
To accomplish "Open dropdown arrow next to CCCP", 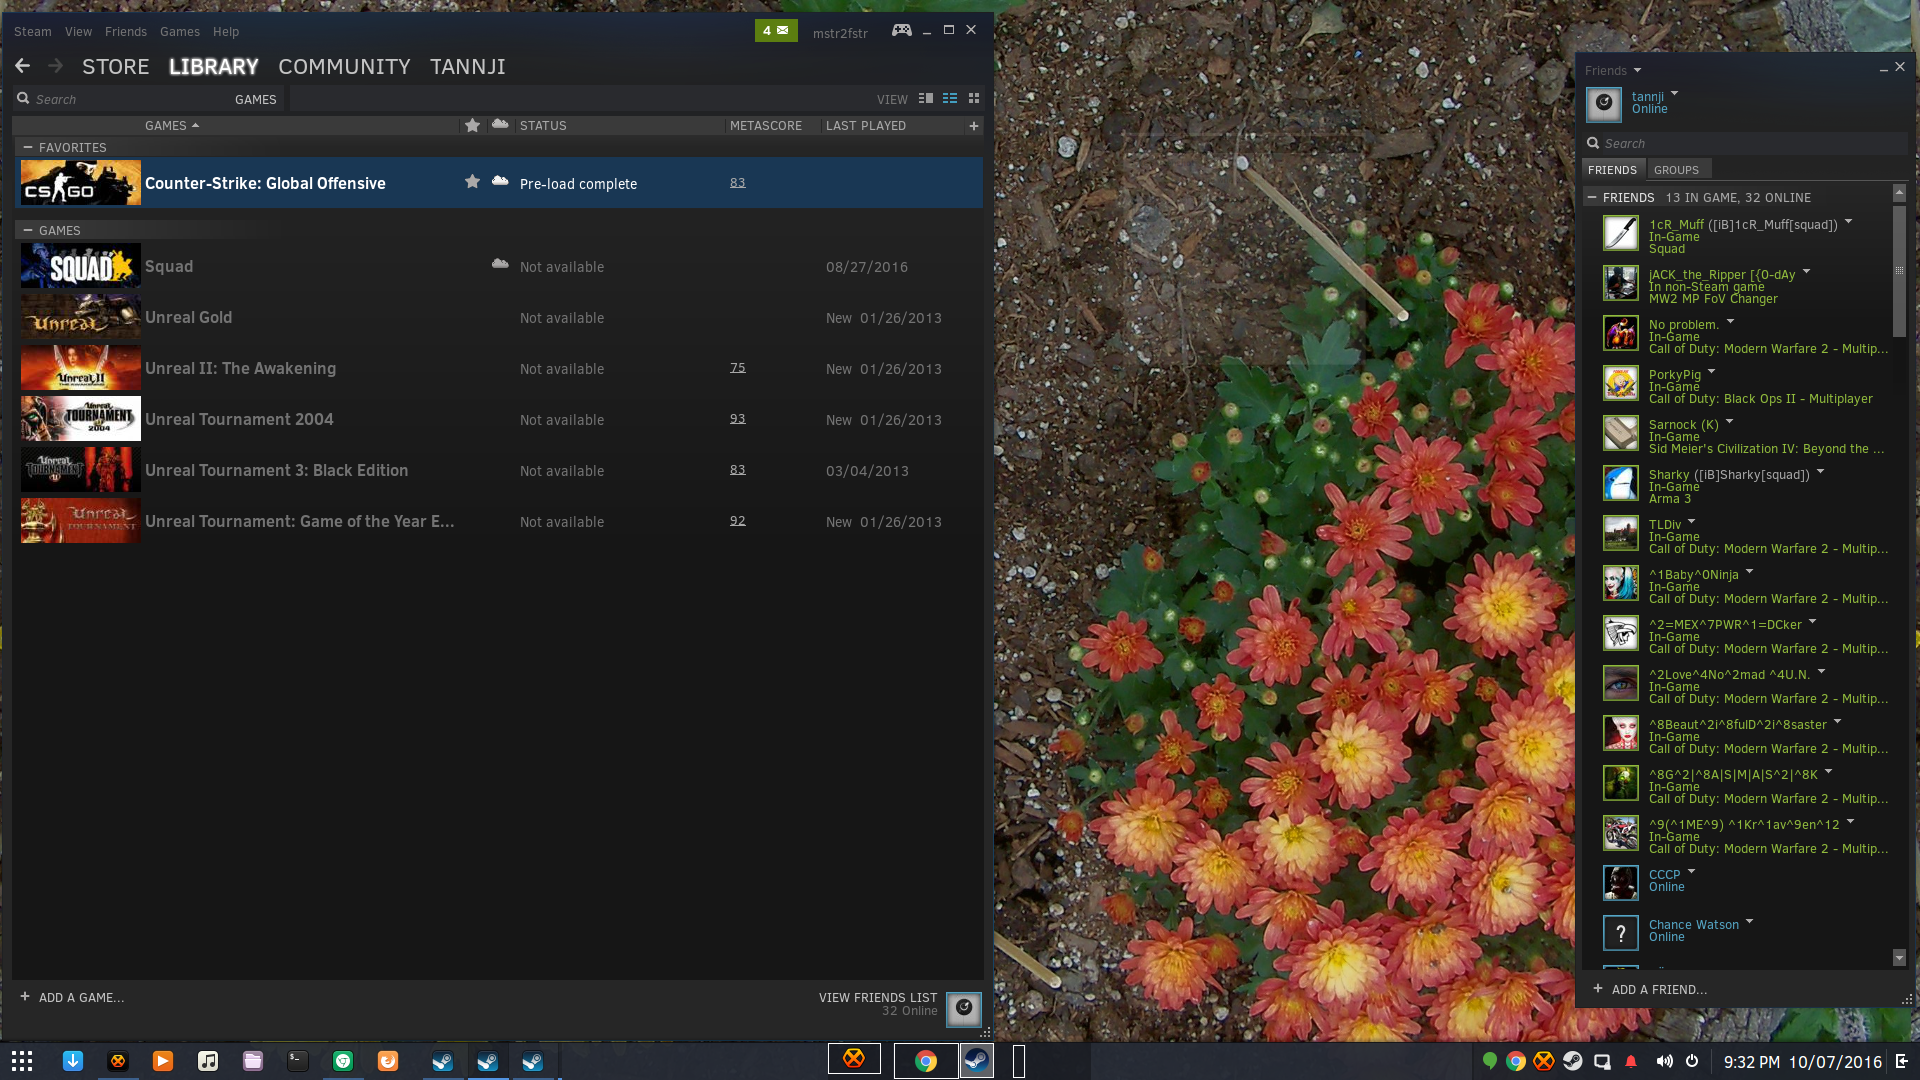I will pos(1691,871).
